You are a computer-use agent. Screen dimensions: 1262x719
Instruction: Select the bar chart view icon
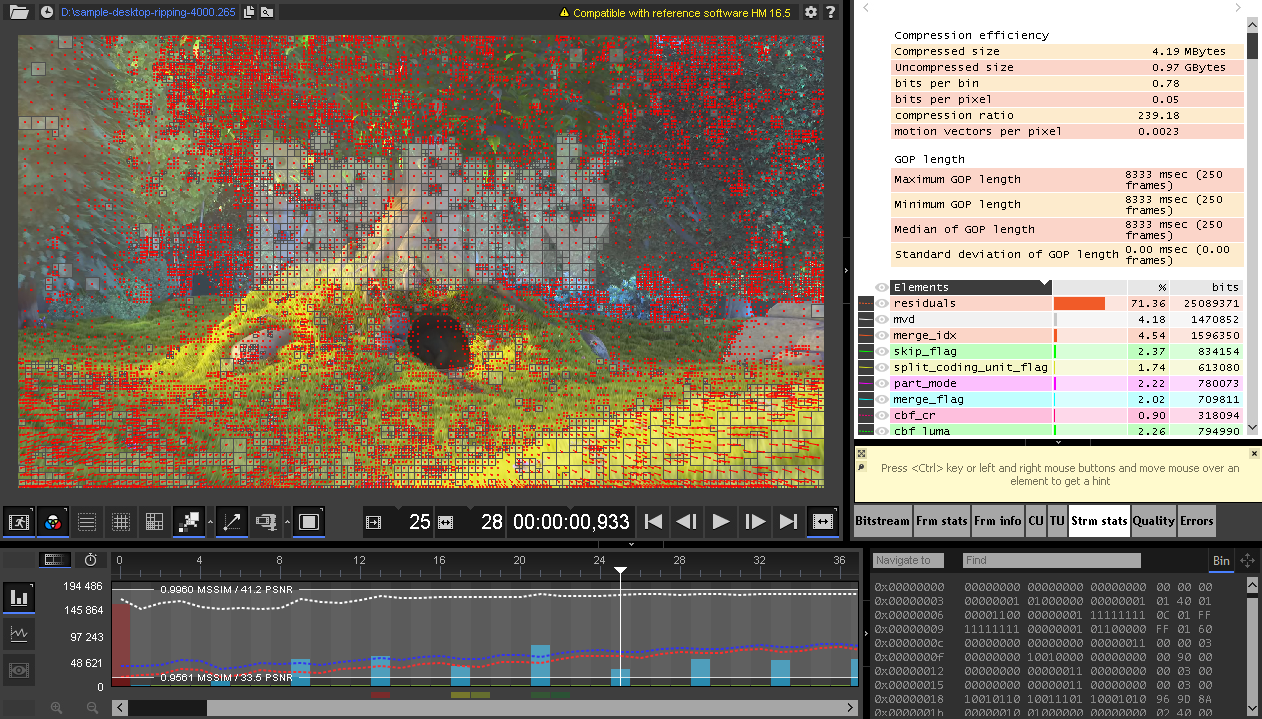[x=19, y=598]
